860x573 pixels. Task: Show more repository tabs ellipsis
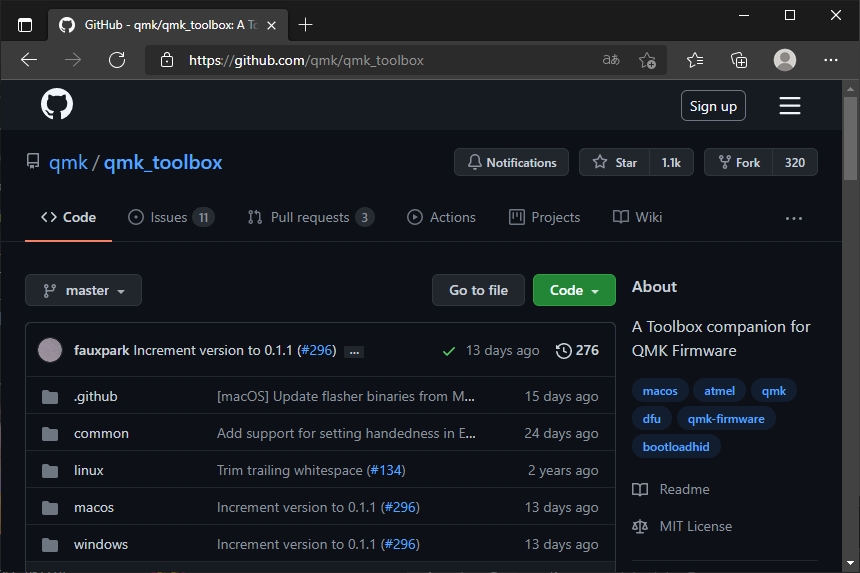(x=794, y=218)
